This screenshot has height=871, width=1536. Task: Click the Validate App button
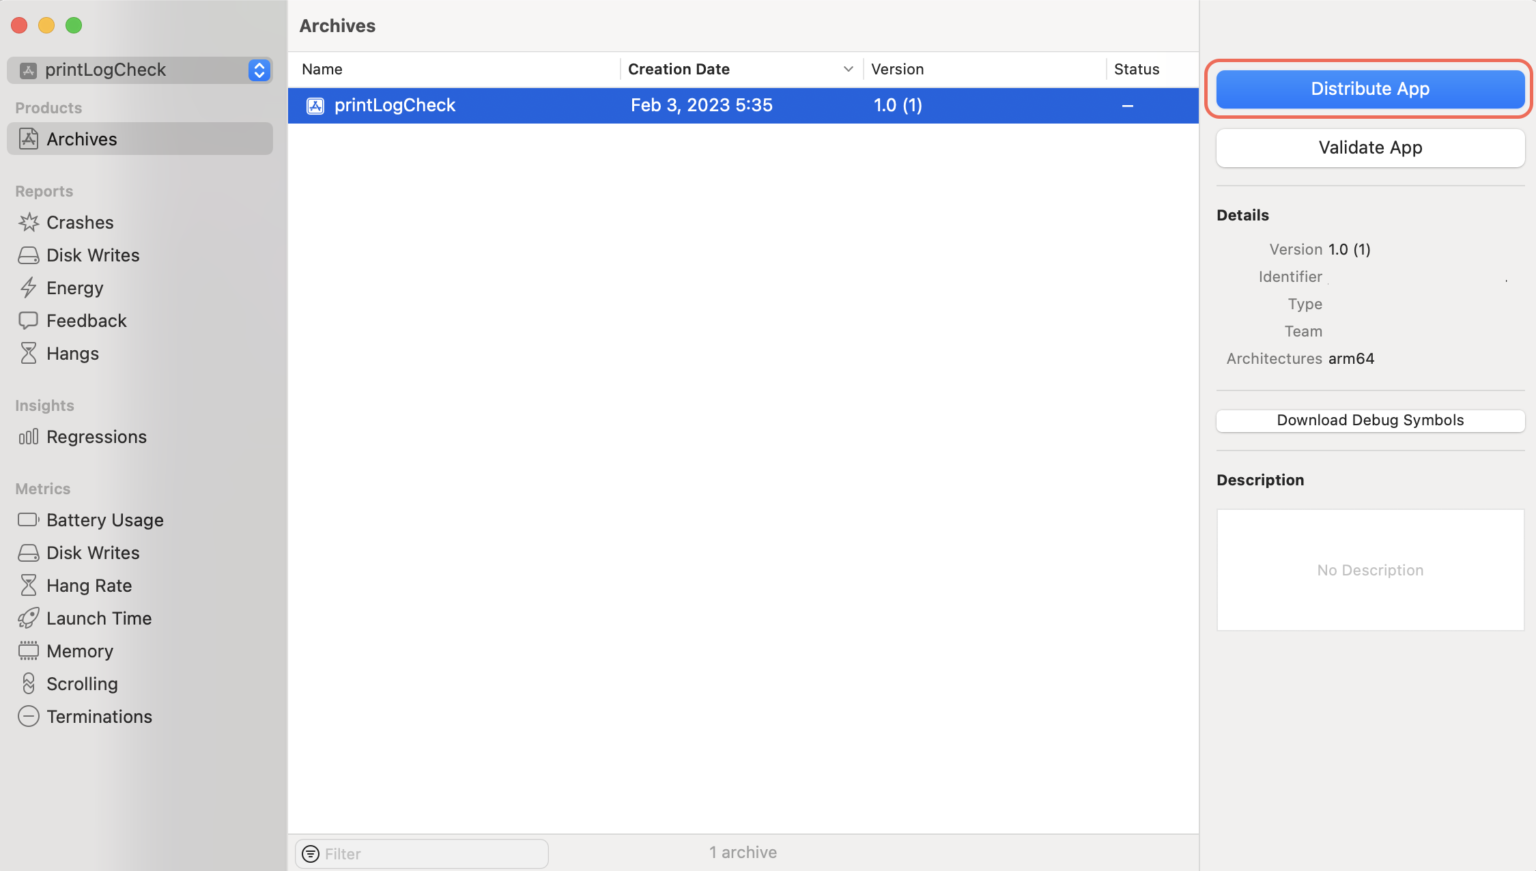click(x=1369, y=147)
